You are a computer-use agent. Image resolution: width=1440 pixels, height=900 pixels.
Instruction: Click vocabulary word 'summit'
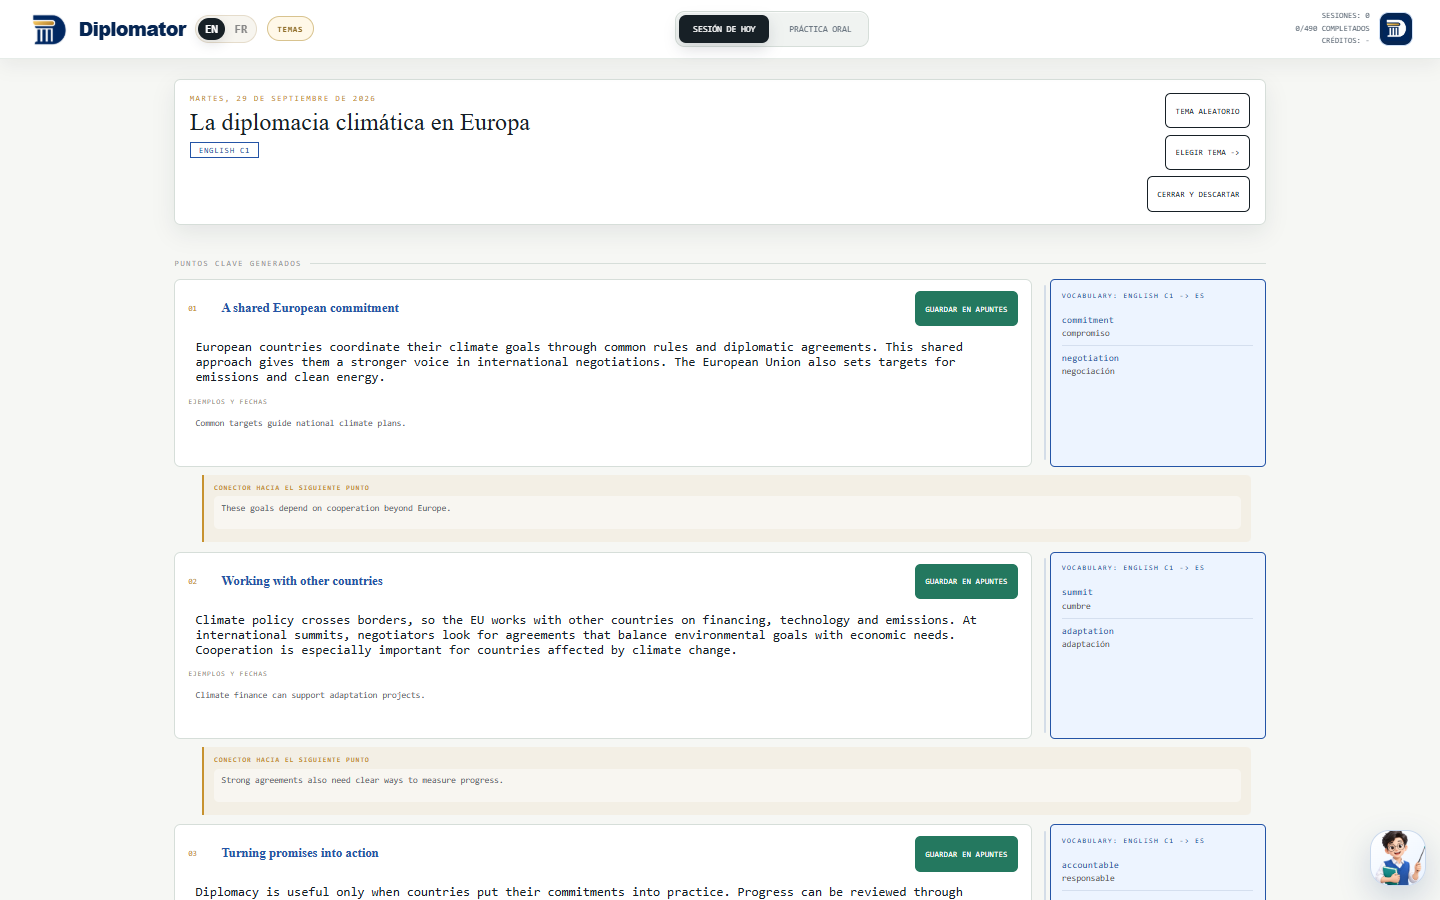click(x=1077, y=592)
